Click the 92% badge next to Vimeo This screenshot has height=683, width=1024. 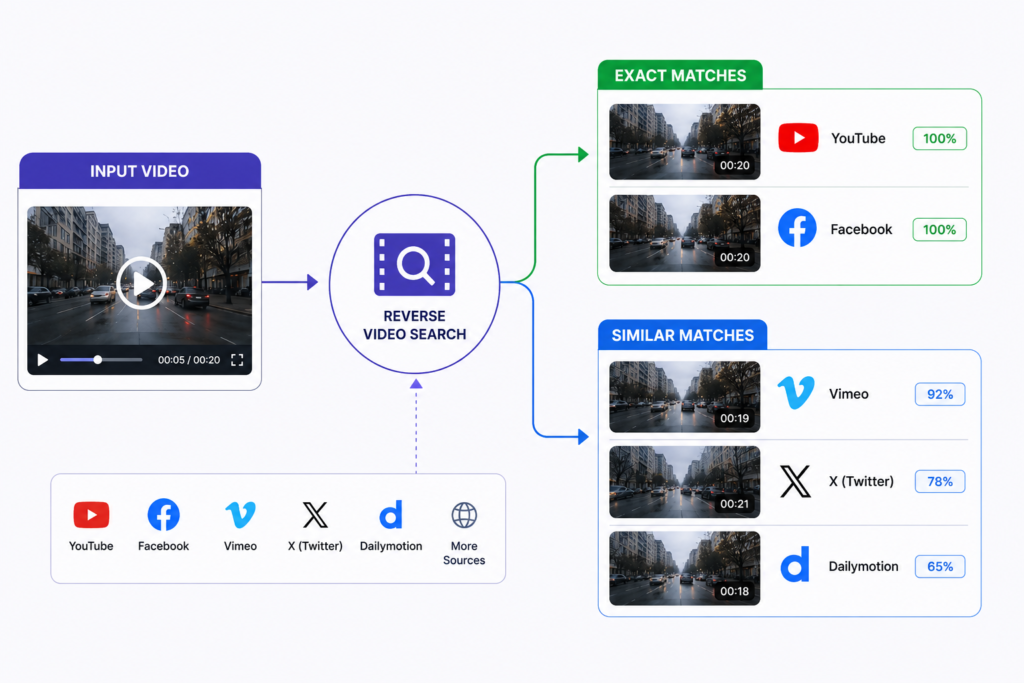click(x=940, y=394)
